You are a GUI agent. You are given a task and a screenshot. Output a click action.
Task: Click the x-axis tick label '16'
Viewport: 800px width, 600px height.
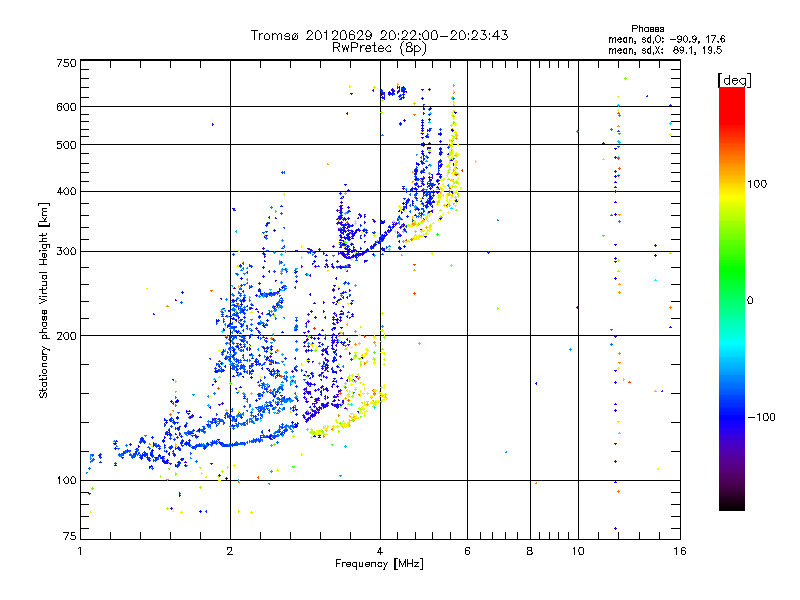coord(680,551)
